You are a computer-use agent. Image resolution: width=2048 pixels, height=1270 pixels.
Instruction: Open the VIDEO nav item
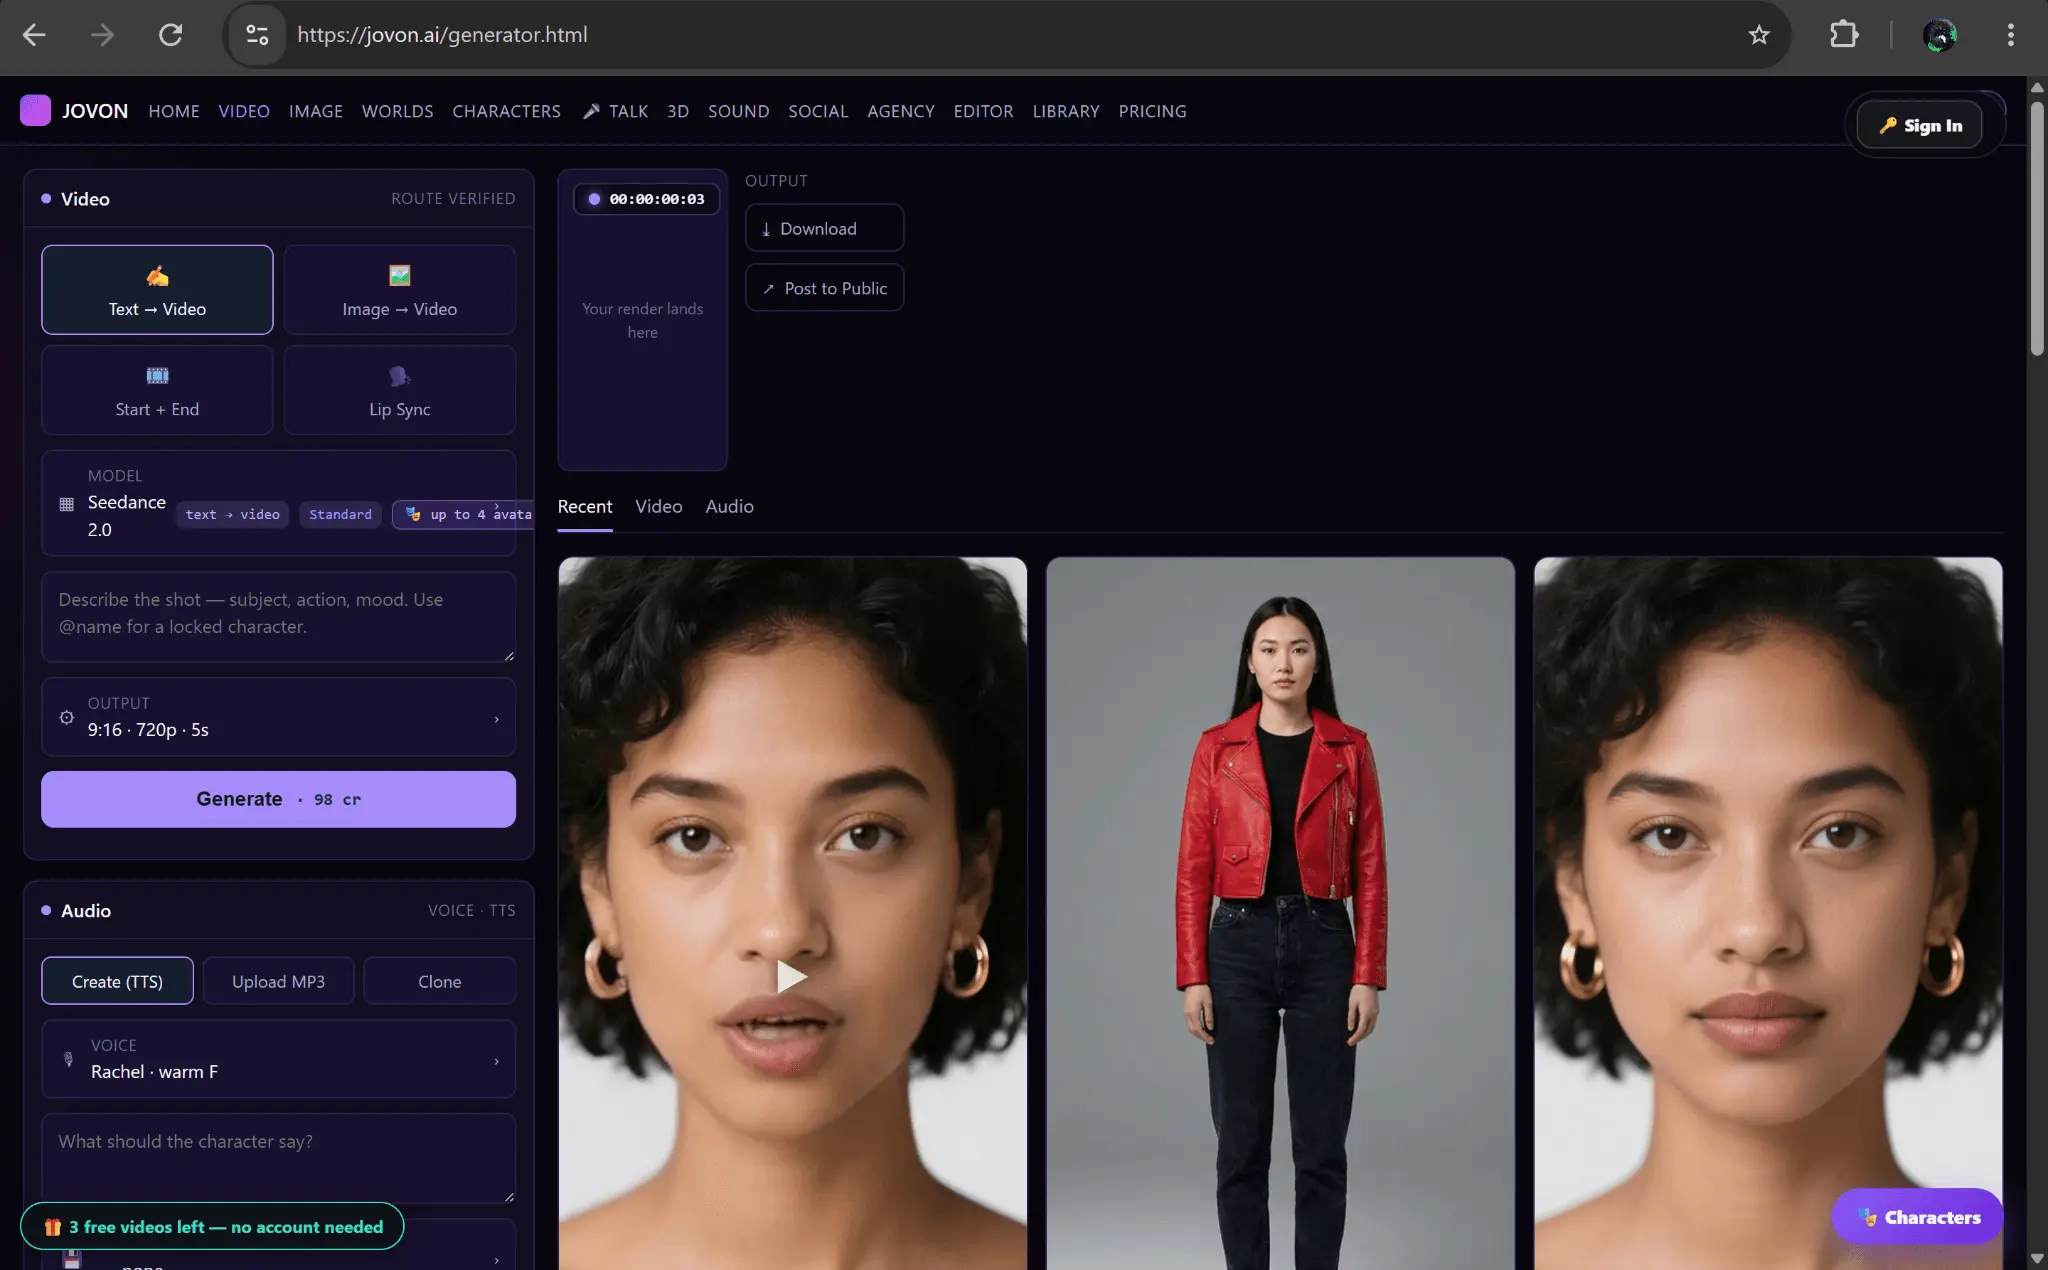pos(244,111)
